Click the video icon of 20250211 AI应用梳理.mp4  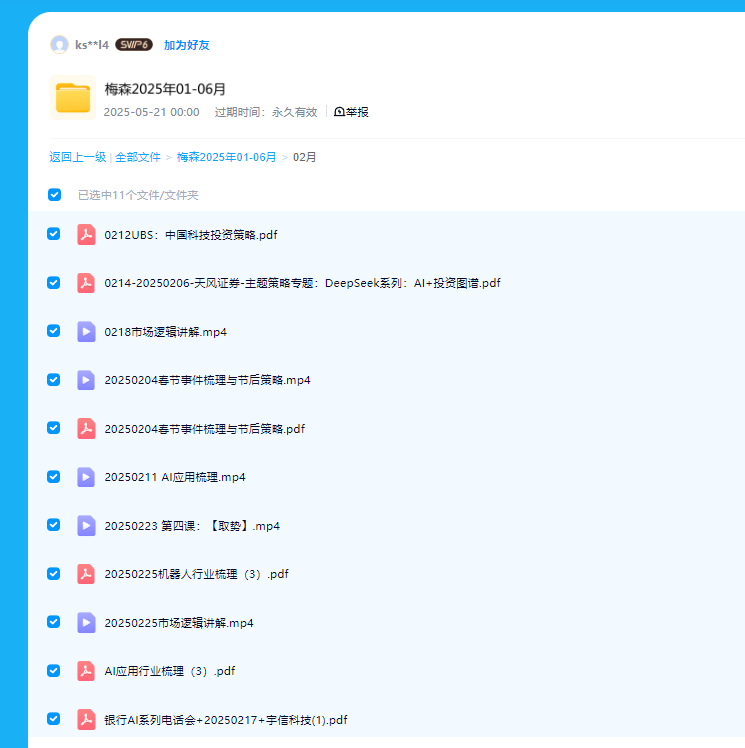(x=86, y=477)
